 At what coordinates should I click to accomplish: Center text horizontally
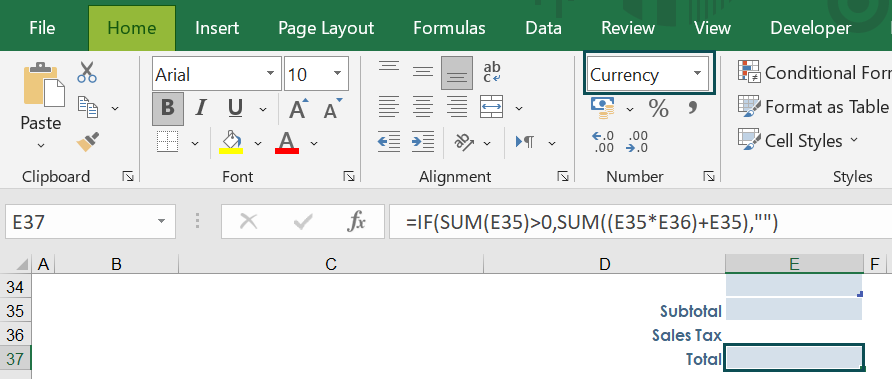click(423, 106)
